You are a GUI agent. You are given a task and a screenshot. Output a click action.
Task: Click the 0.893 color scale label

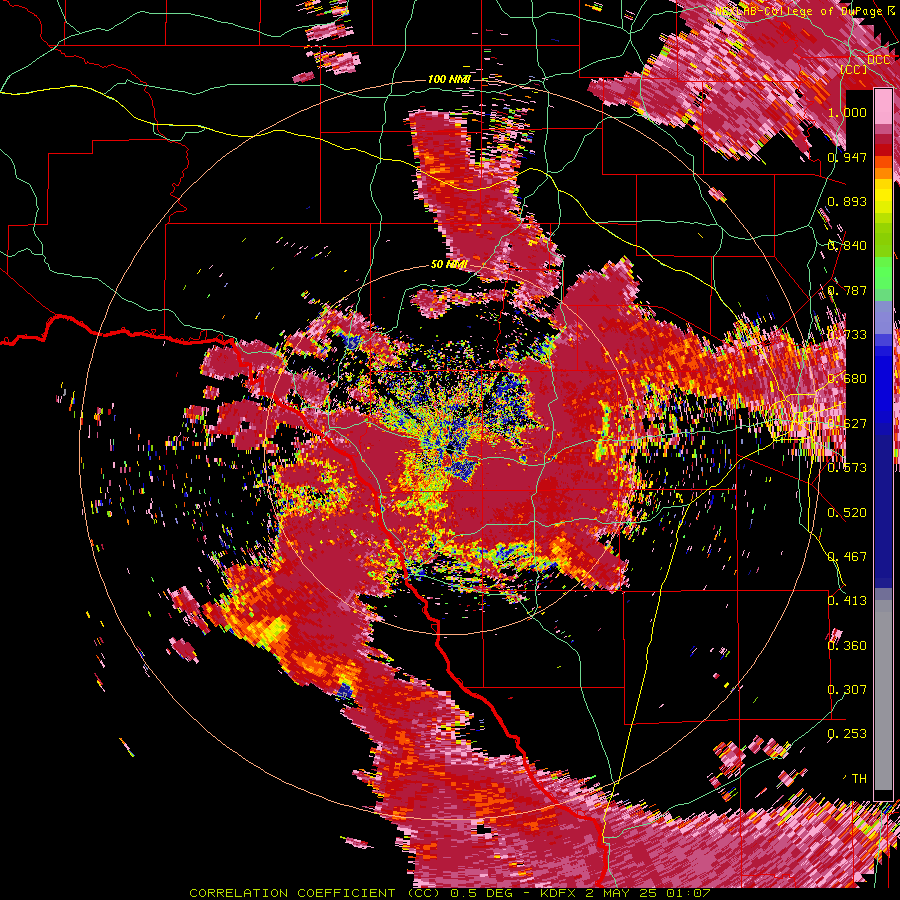click(x=847, y=201)
